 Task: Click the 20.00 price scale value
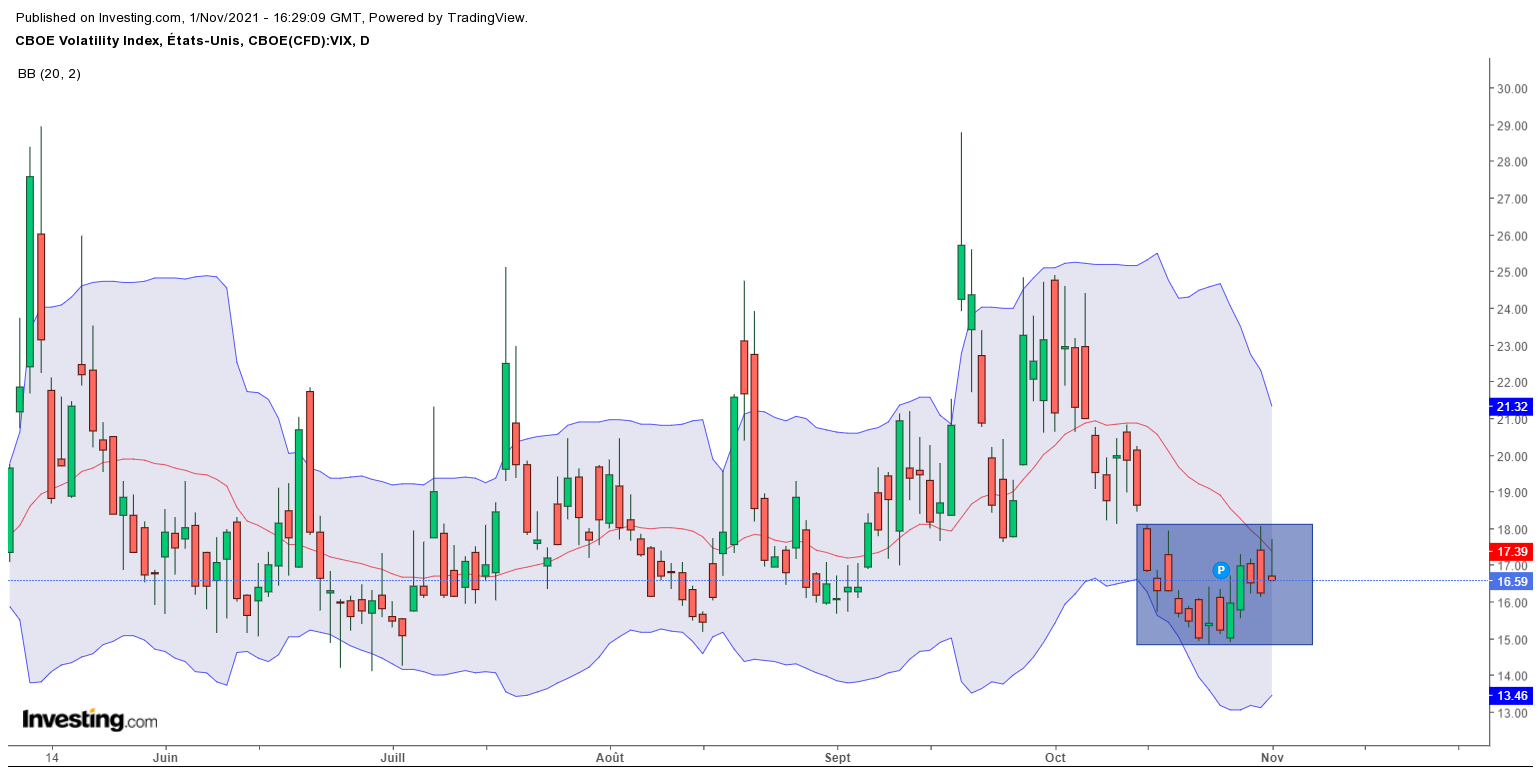tap(1511, 456)
